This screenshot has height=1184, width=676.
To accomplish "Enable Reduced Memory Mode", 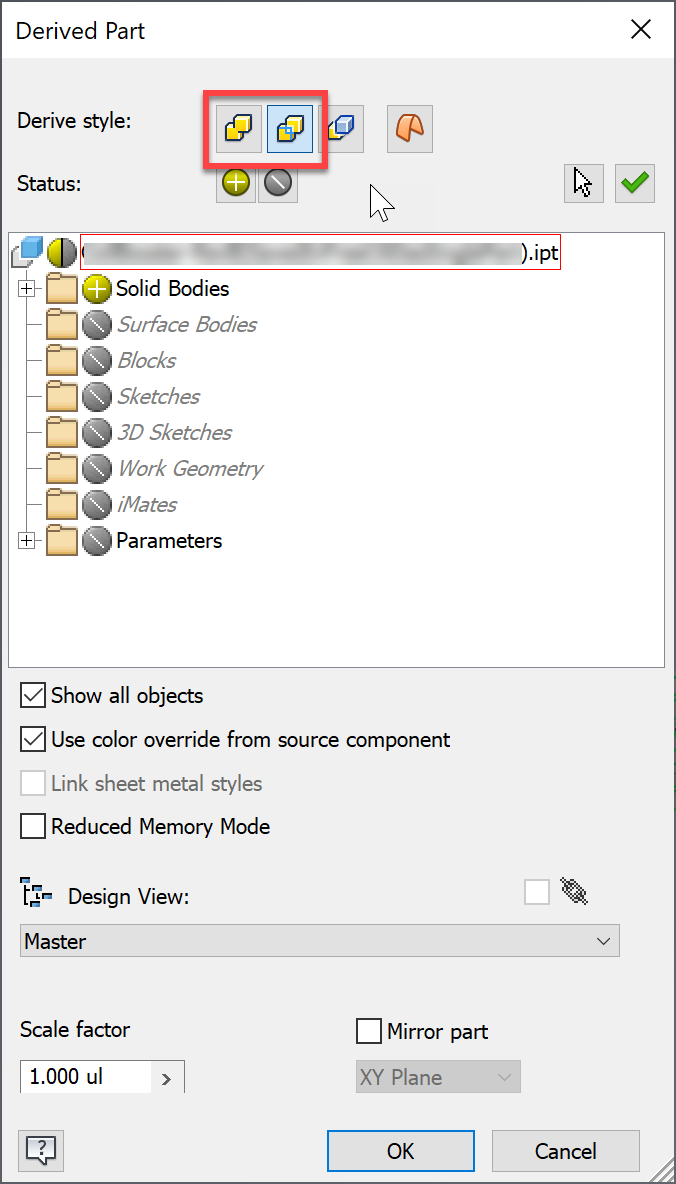I will (32, 826).
